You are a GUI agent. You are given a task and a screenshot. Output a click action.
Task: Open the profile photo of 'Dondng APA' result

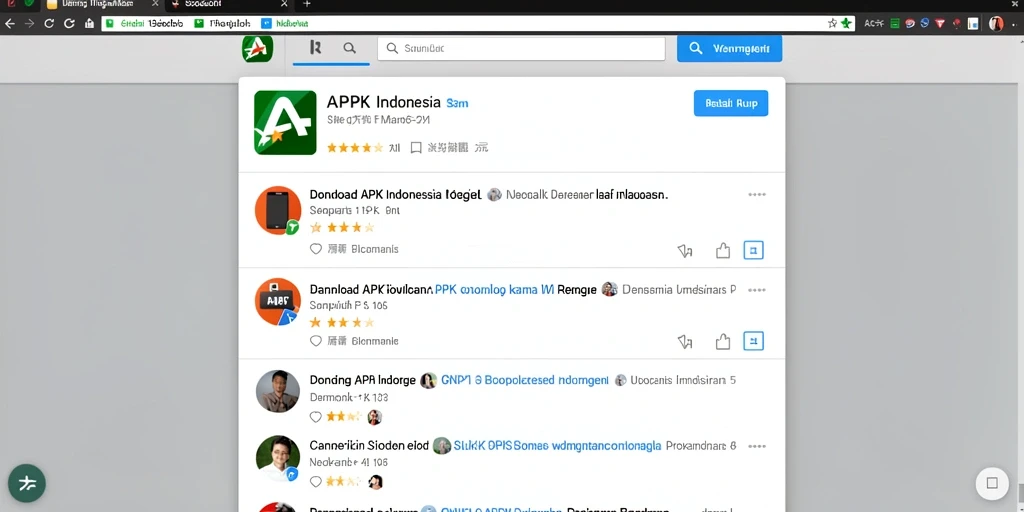(278, 391)
